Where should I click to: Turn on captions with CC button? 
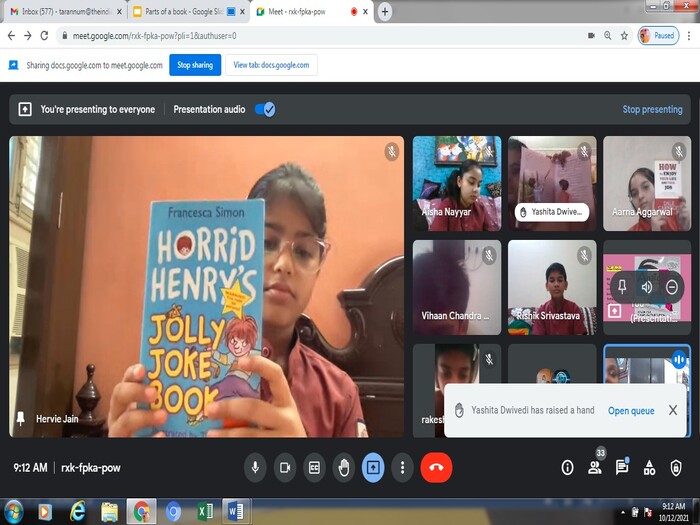point(314,467)
